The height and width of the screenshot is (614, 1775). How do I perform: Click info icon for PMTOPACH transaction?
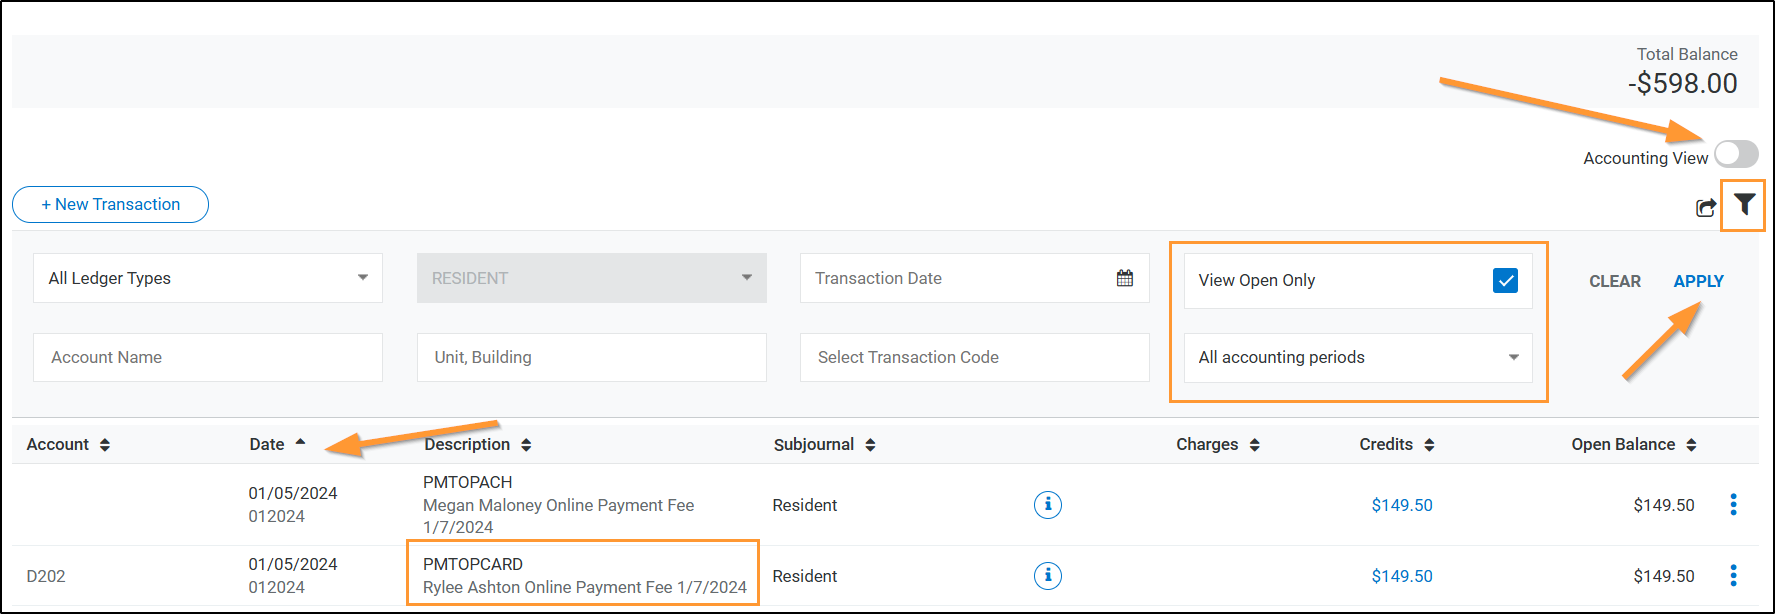[x=1047, y=505]
